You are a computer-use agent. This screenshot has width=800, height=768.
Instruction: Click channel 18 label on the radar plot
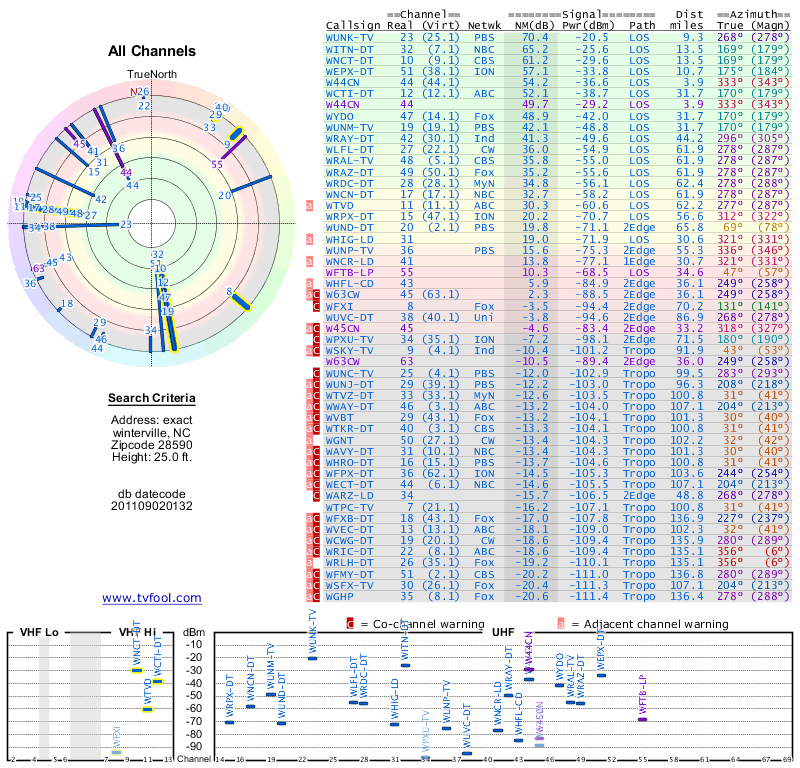(67, 304)
